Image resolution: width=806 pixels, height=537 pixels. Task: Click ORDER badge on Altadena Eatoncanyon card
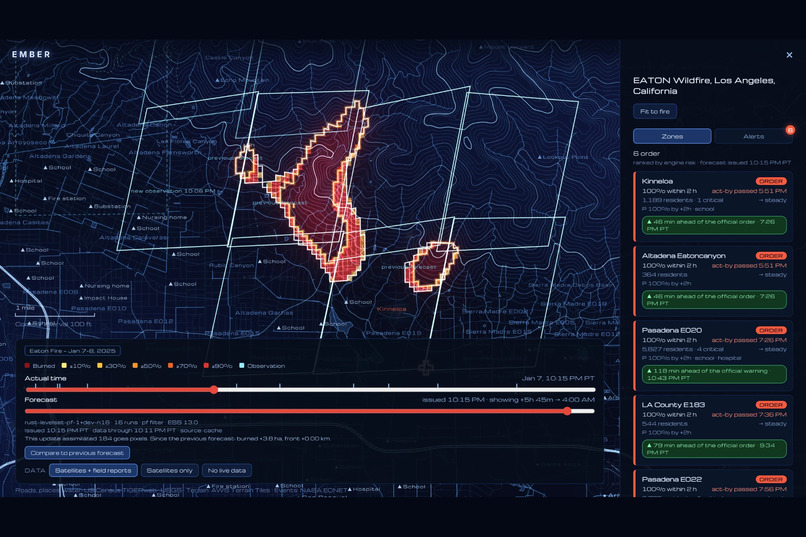click(771, 256)
